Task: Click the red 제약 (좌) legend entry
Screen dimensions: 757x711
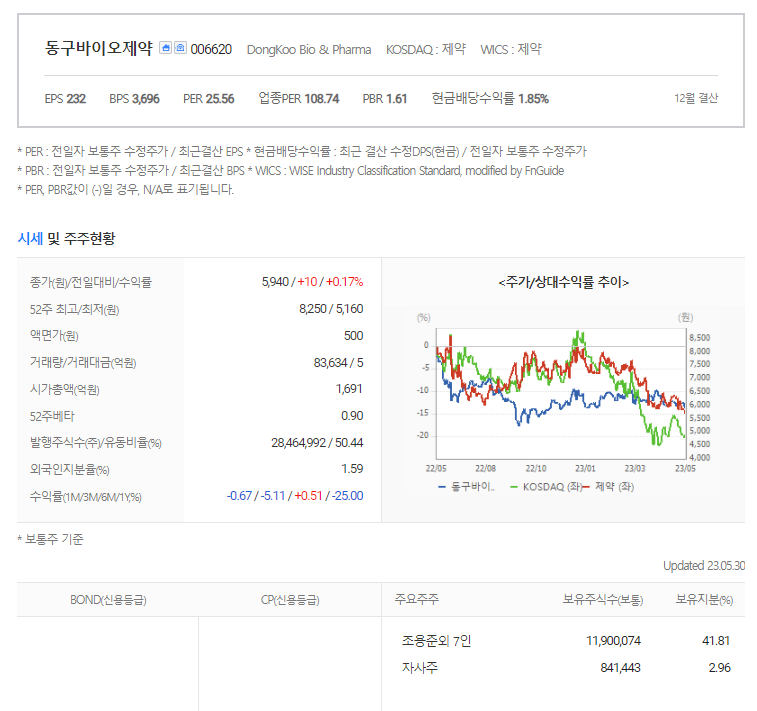Action: click(x=609, y=487)
